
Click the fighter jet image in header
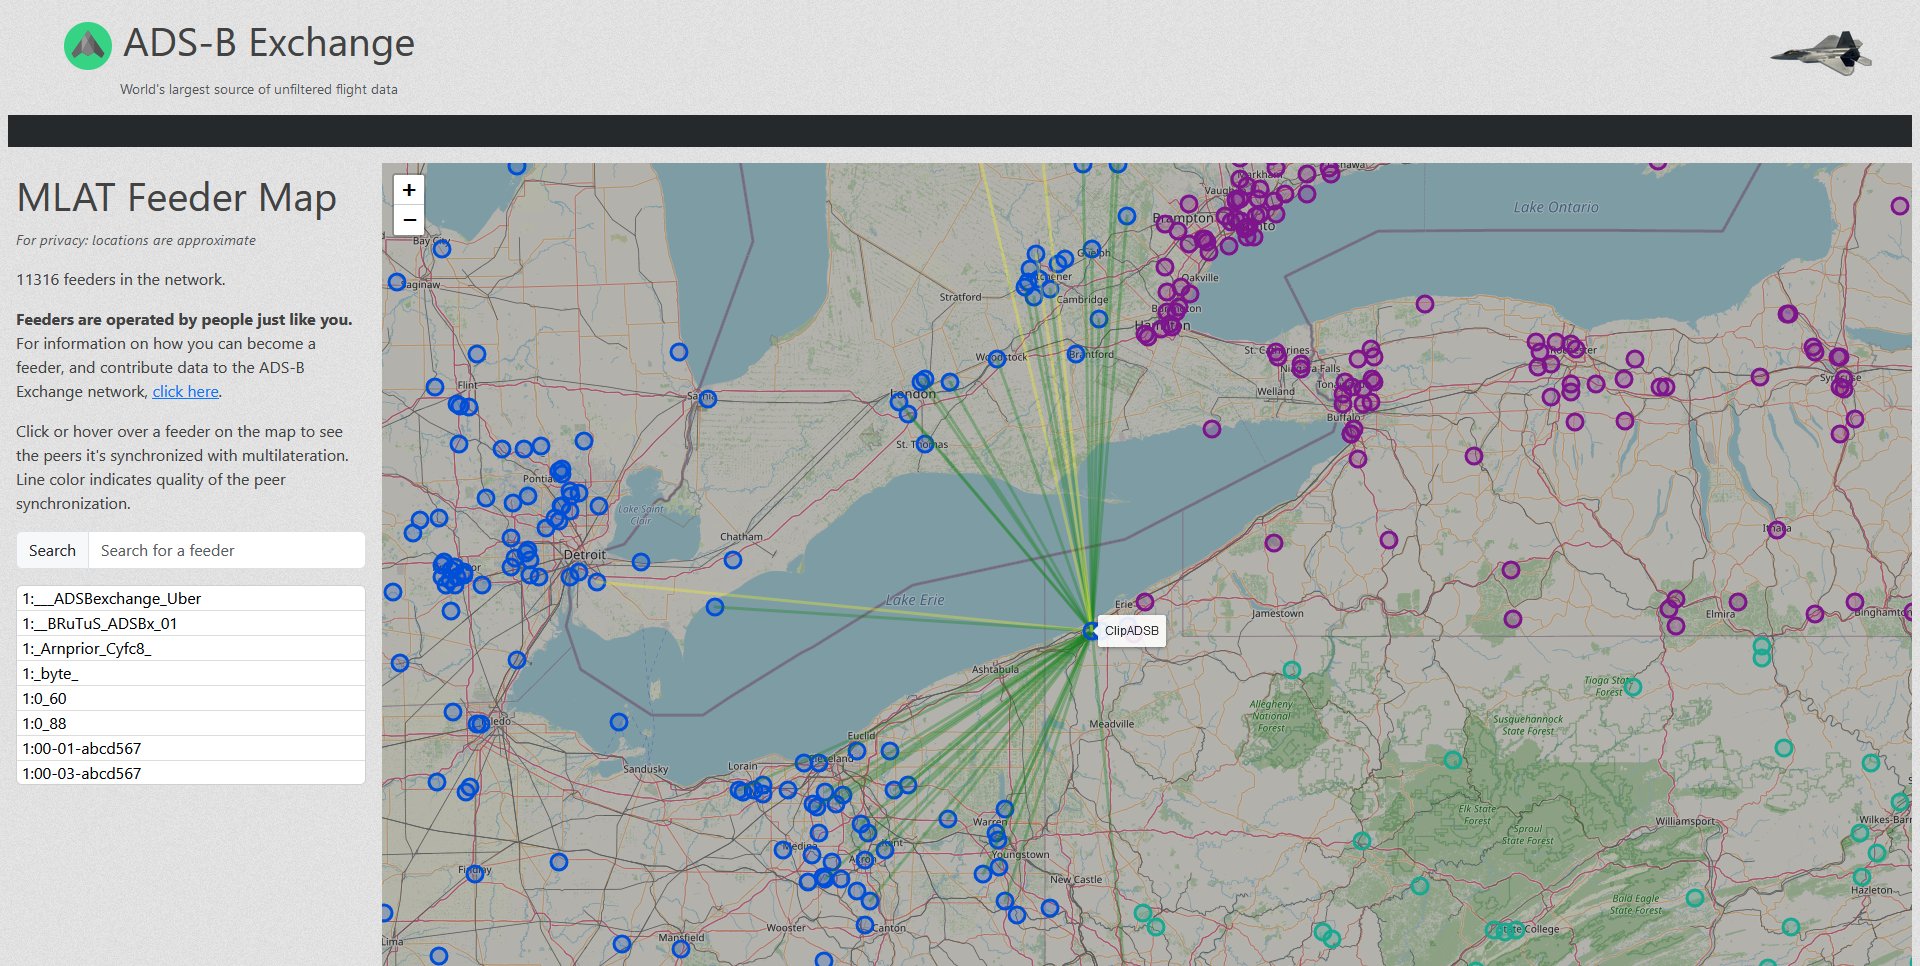point(1821,53)
